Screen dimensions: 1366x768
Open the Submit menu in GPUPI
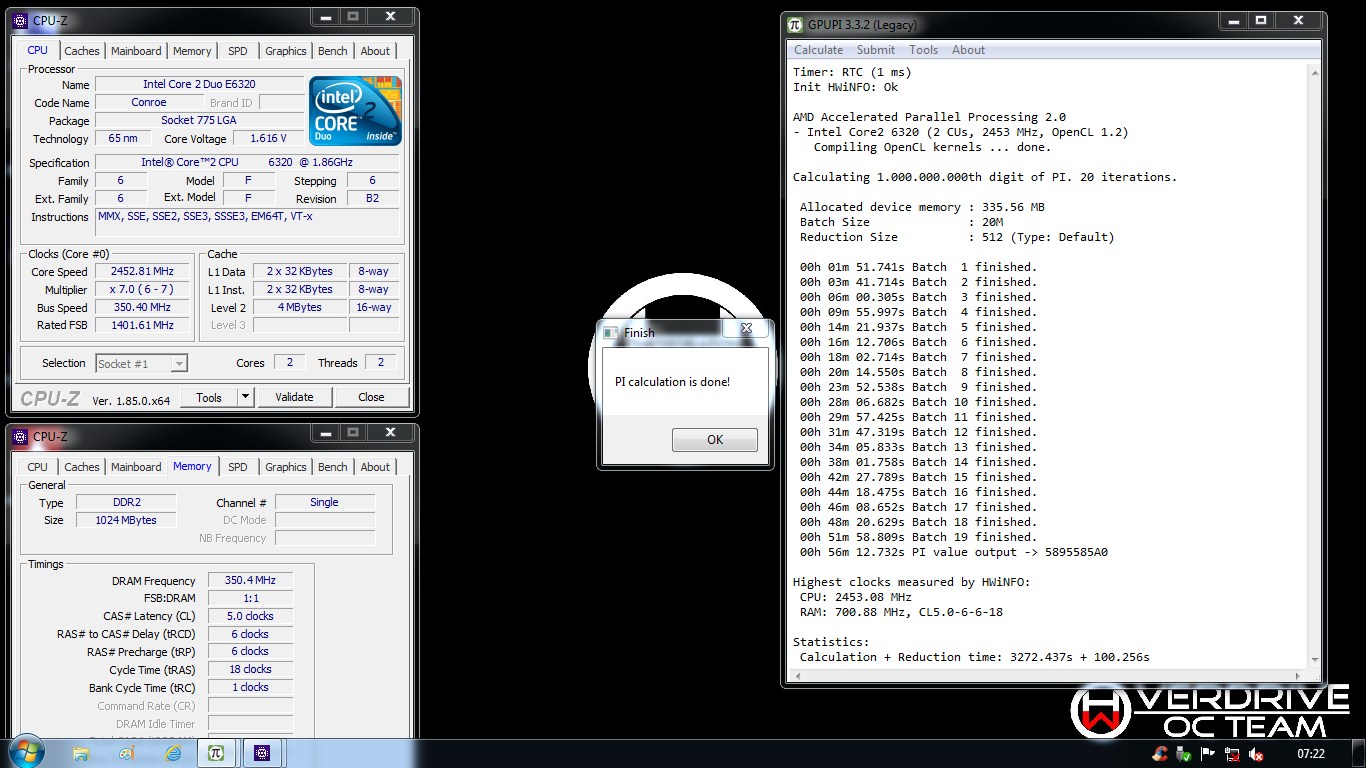[x=875, y=50]
